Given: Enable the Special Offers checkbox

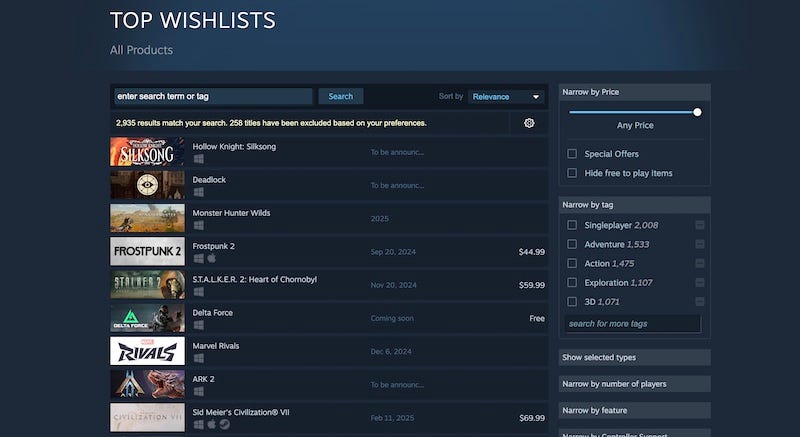Looking at the screenshot, I should (x=572, y=153).
